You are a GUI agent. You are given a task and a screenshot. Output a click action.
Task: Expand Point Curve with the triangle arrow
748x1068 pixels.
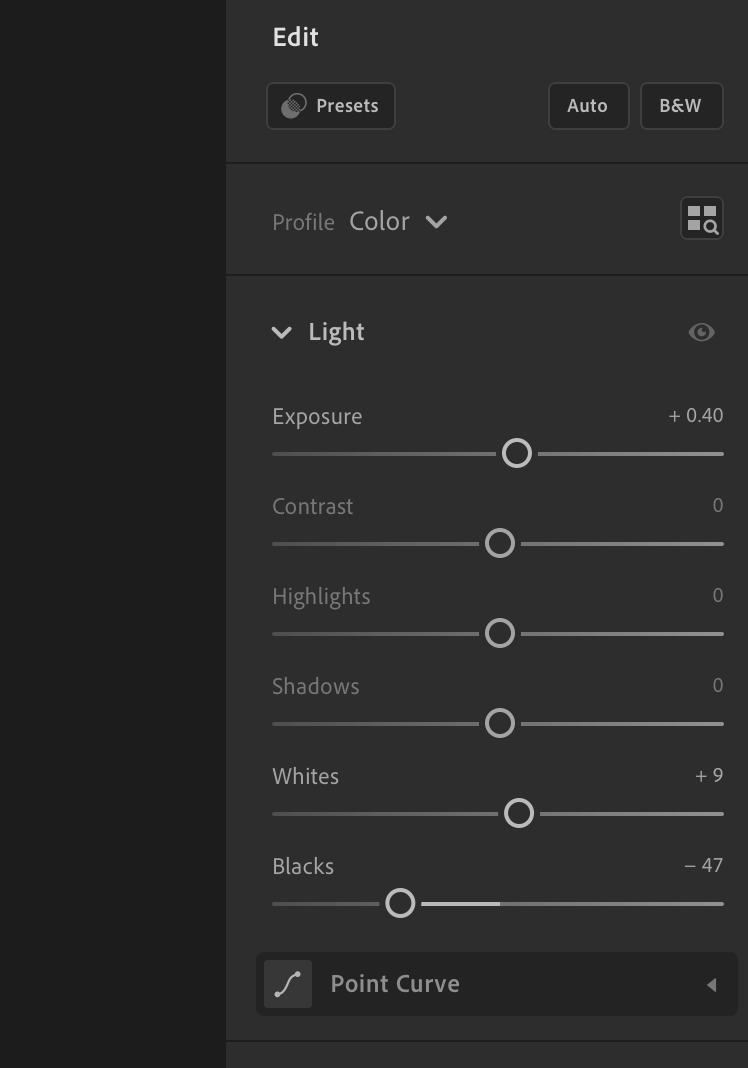tap(711, 985)
